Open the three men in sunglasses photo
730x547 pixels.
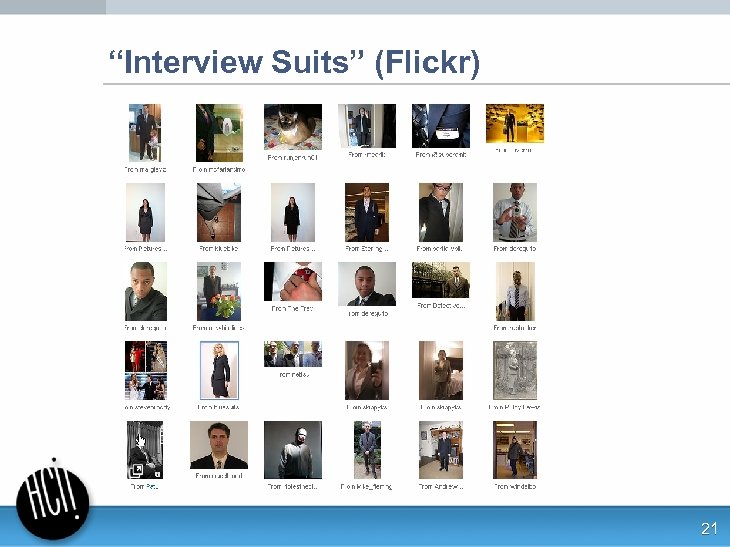293,354
